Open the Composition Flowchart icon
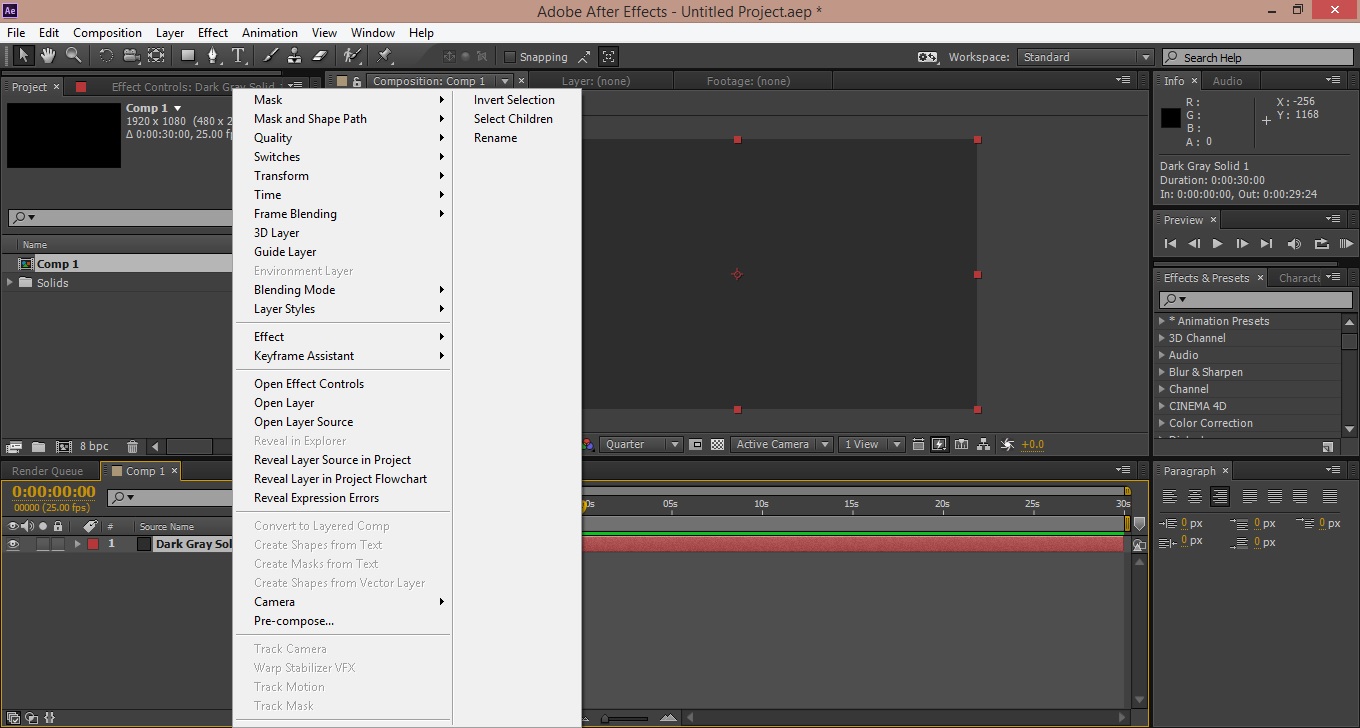1360x728 pixels. pos(984,444)
